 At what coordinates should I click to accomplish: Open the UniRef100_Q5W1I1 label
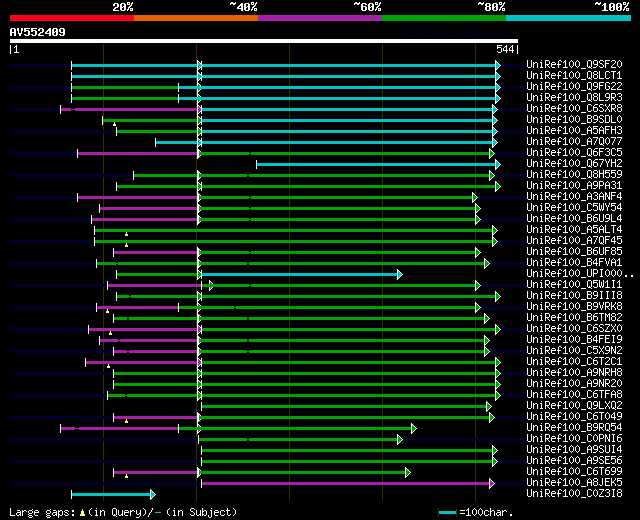coord(574,285)
